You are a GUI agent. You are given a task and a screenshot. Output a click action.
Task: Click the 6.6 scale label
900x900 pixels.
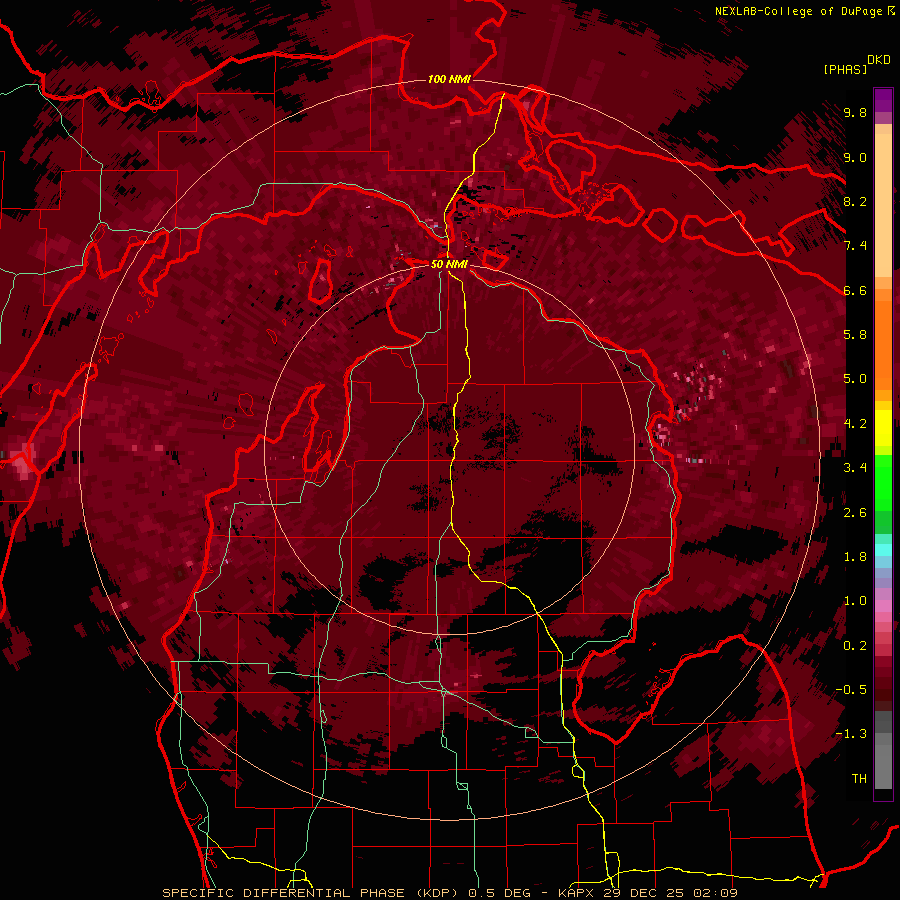pos(855,290)
